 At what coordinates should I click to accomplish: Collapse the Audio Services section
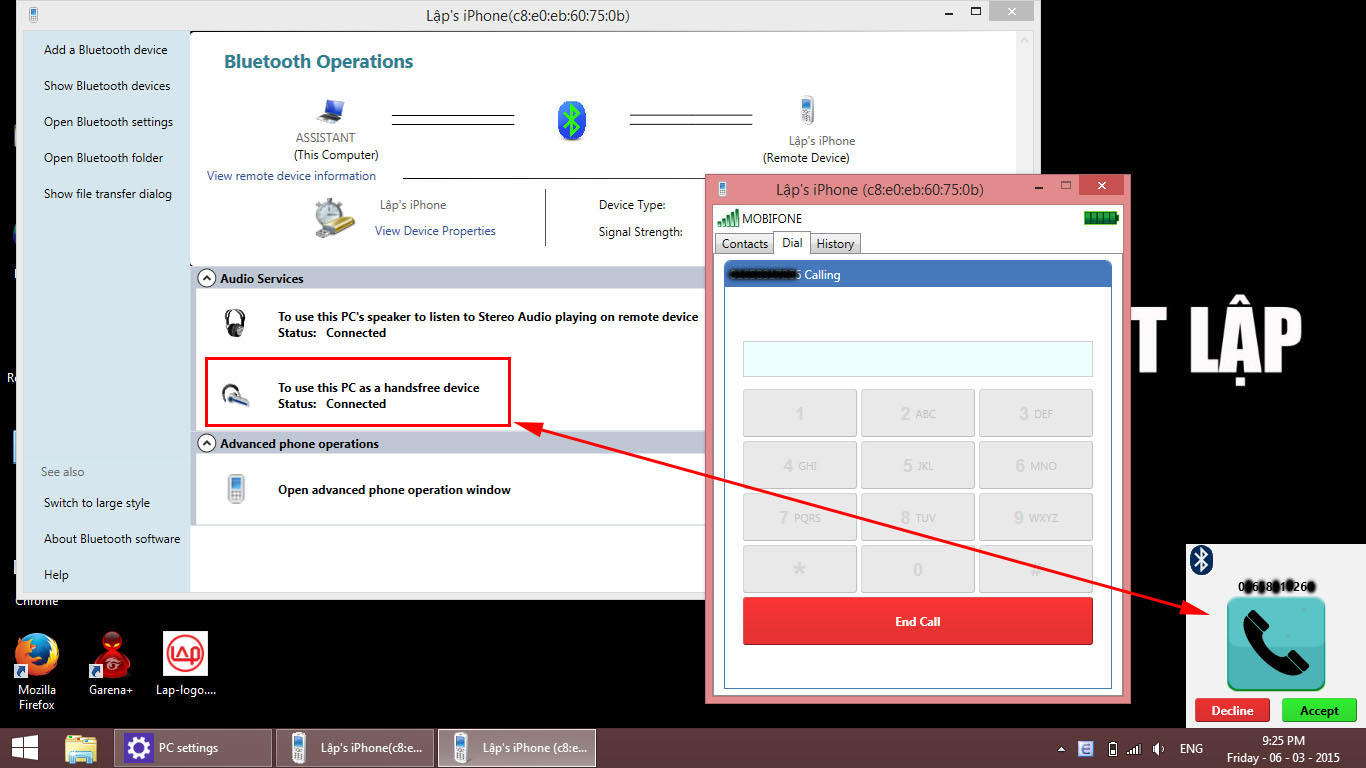tap(206, 278)
